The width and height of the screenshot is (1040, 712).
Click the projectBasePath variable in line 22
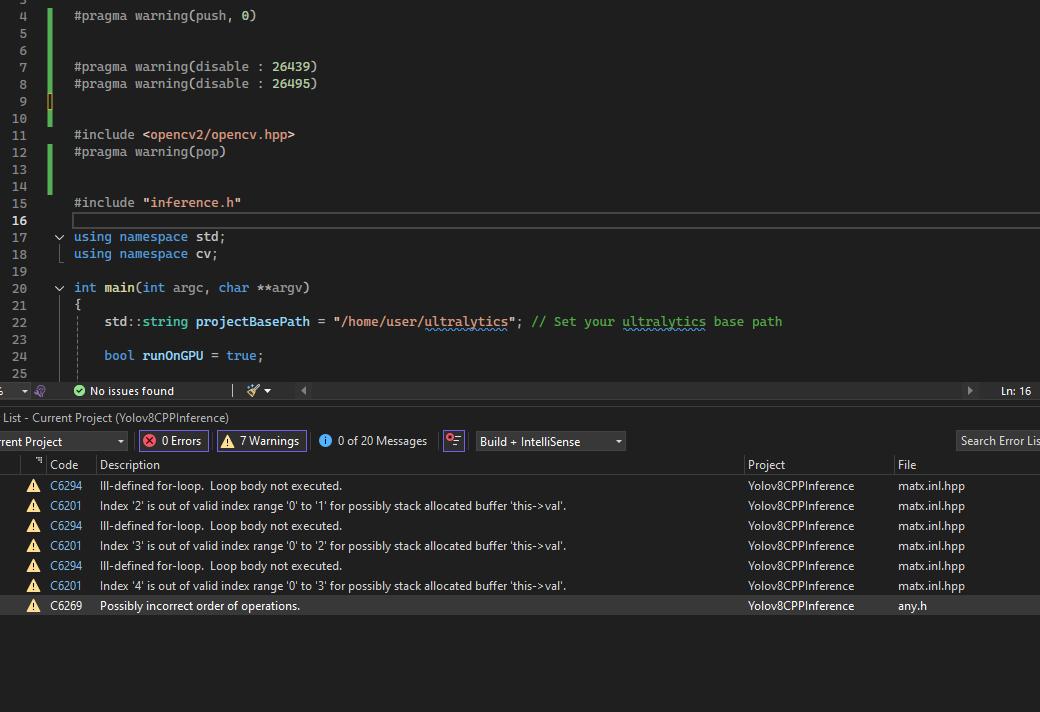point(253,322)
